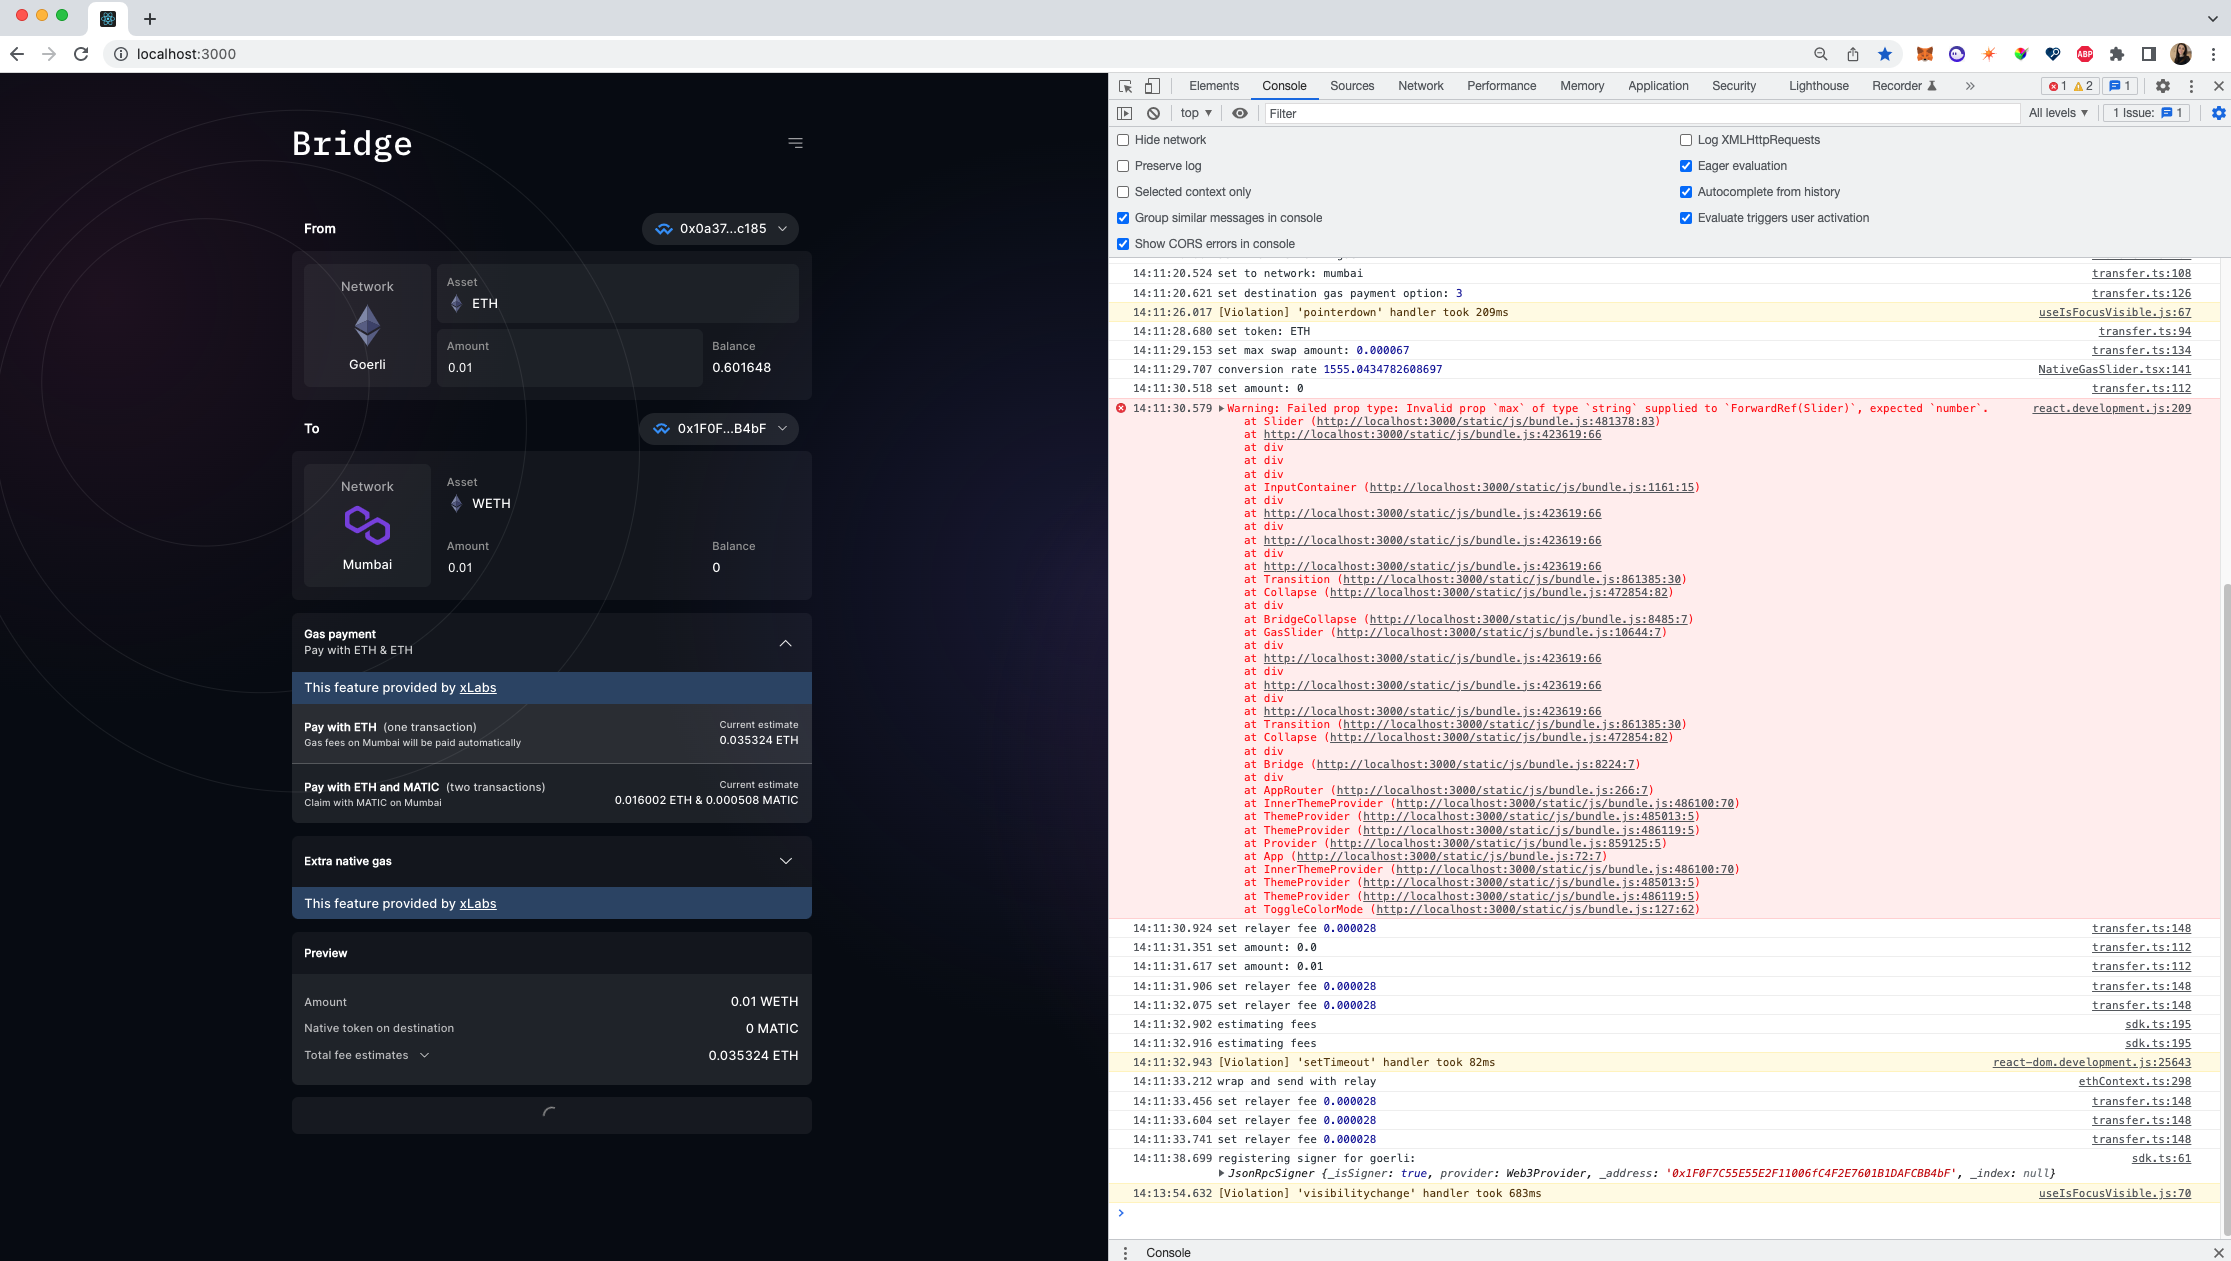Open the bridge hamburger menu
This screenshot has height=1261, width=2231.
(x=795, y=143)
